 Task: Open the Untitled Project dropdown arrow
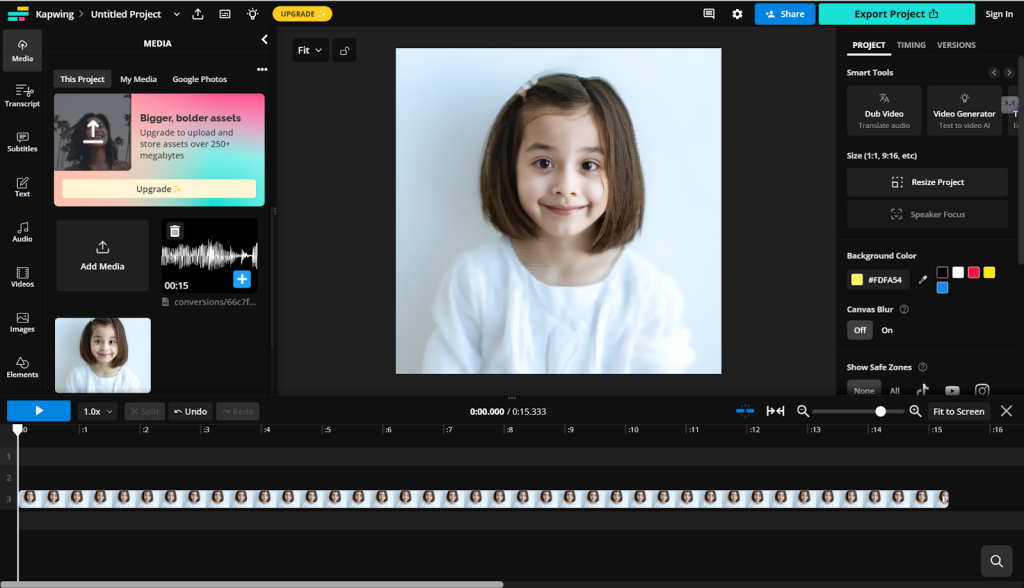pyautogui.click(x=176, y=14)
